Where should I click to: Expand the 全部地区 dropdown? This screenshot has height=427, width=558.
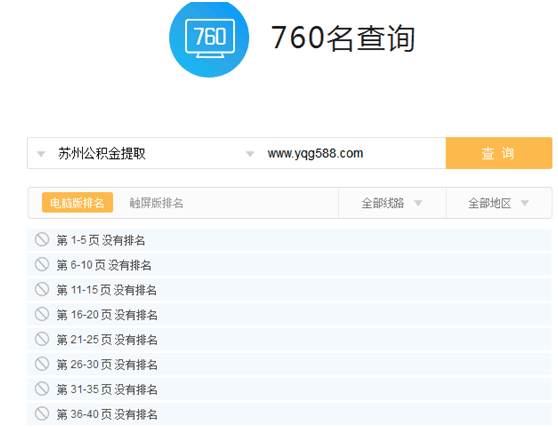pos(499,203)
